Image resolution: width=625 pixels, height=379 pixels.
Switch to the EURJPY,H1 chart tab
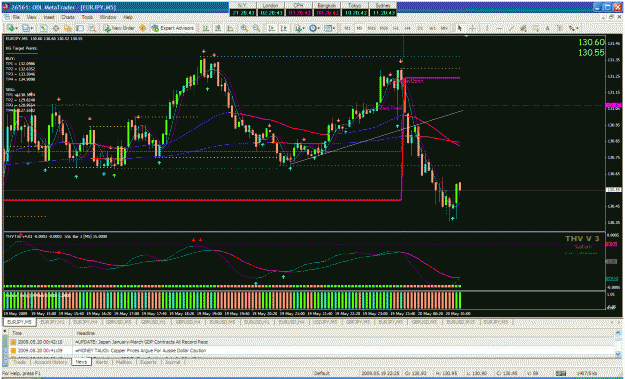click(53, 322)
